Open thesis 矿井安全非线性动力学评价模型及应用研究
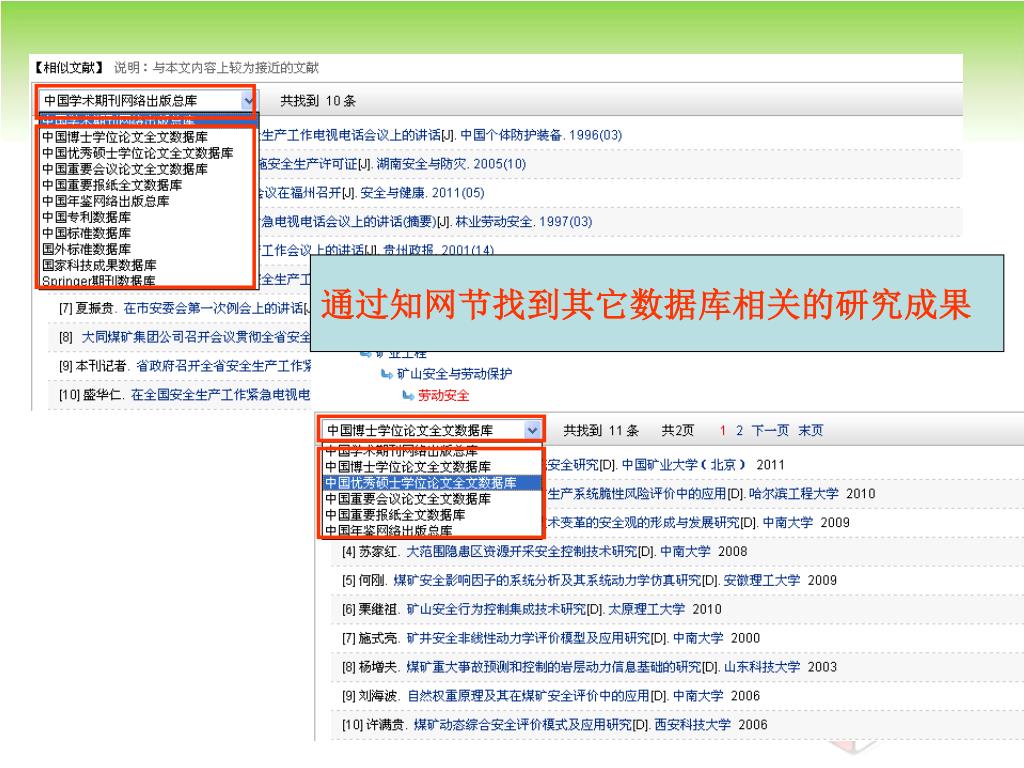 [x=528, y=637]
